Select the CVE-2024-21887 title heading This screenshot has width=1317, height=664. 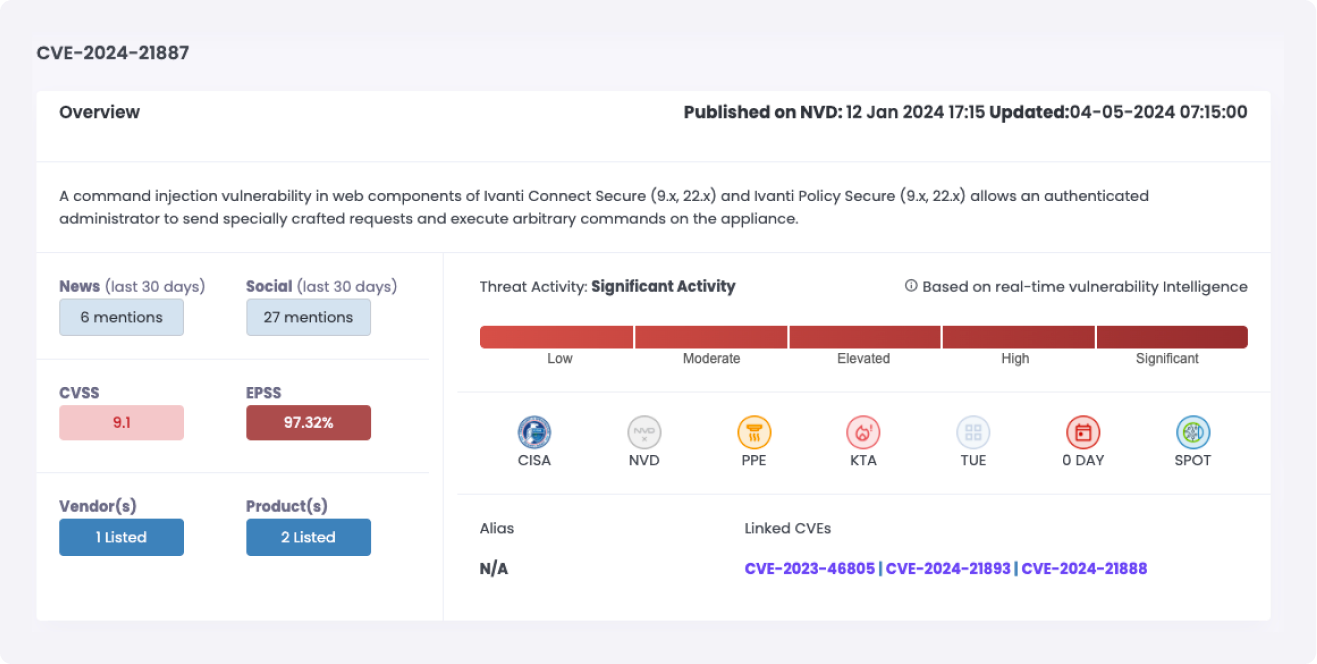point(112,52)
